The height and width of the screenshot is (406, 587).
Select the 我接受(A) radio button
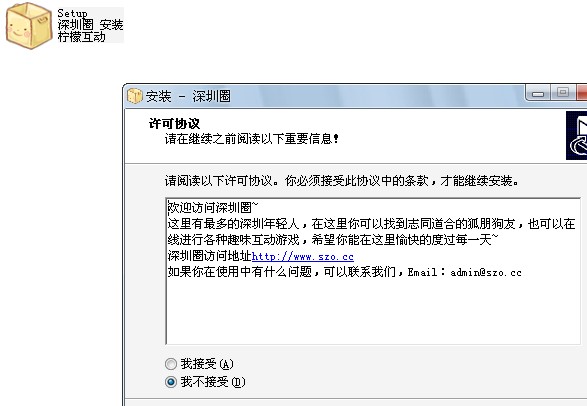tap(171, 364)
